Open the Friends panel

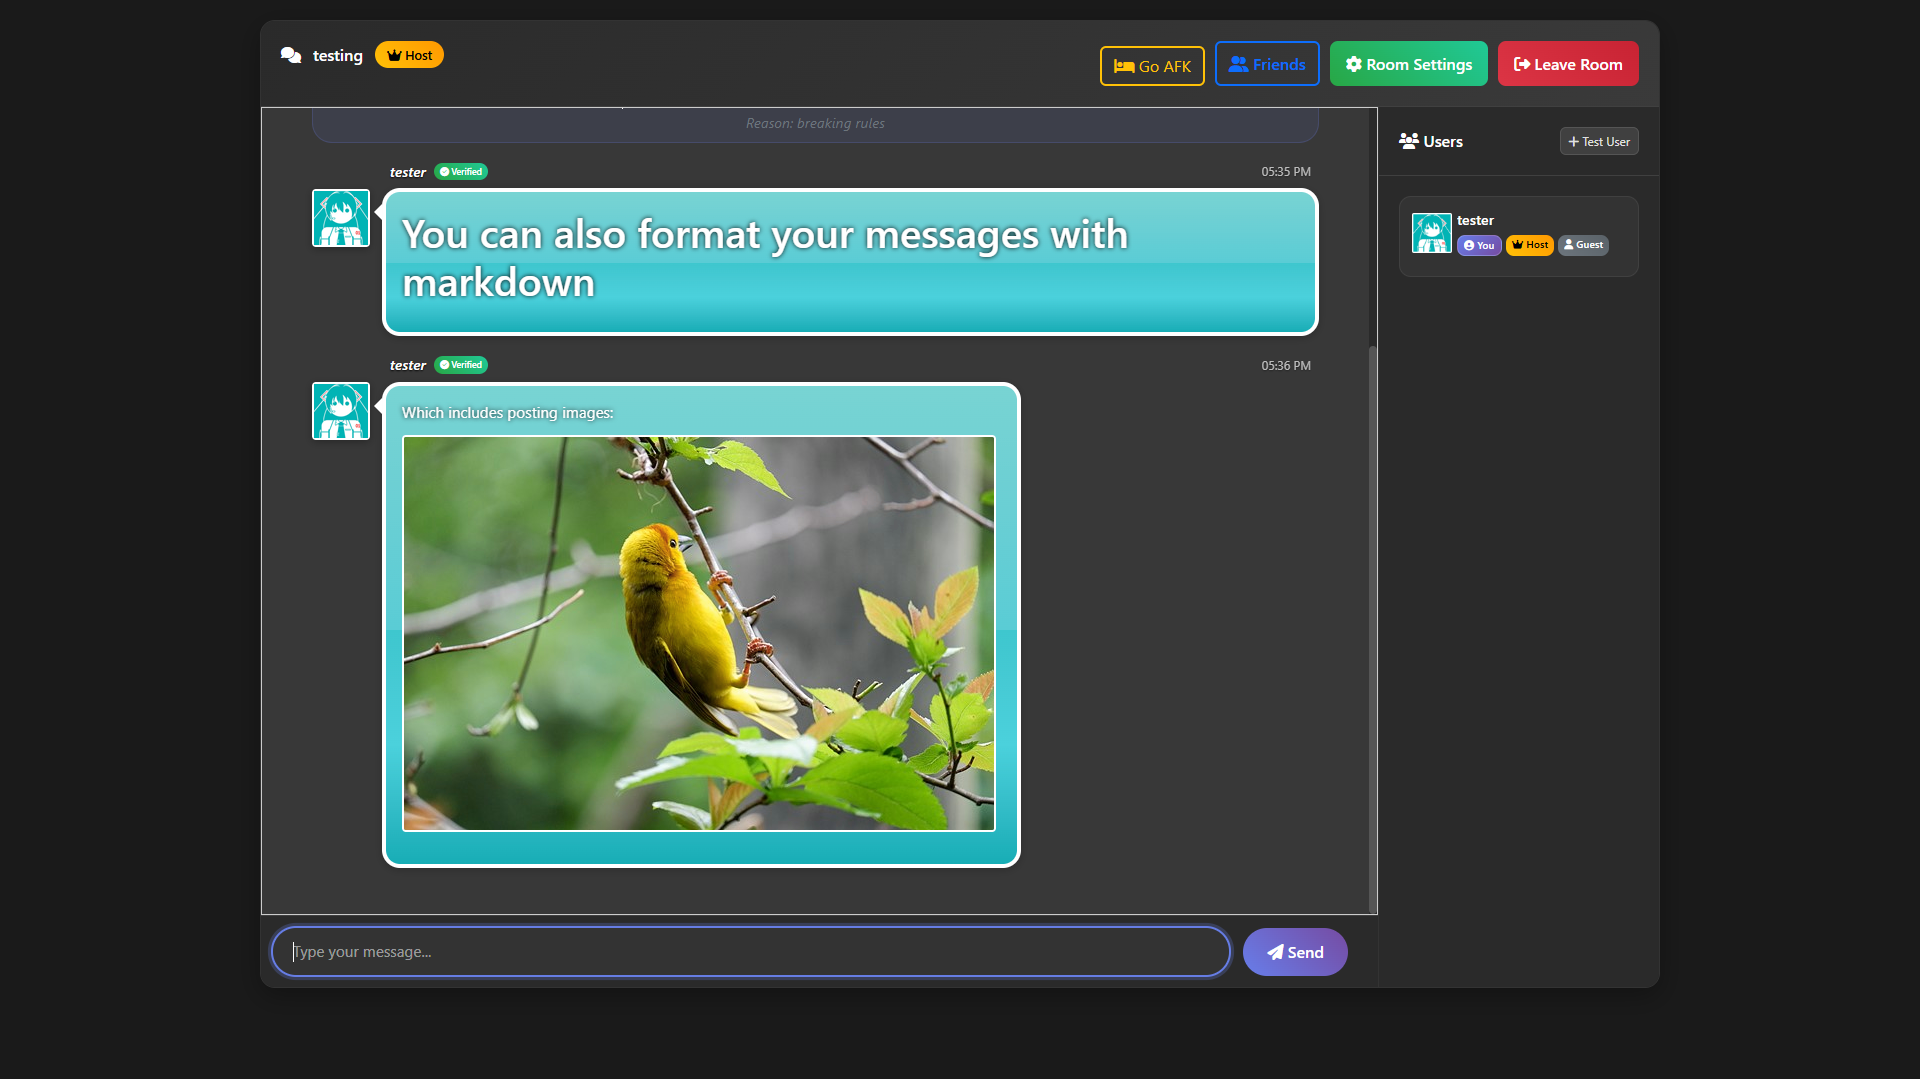click(x=1267, y=64)
